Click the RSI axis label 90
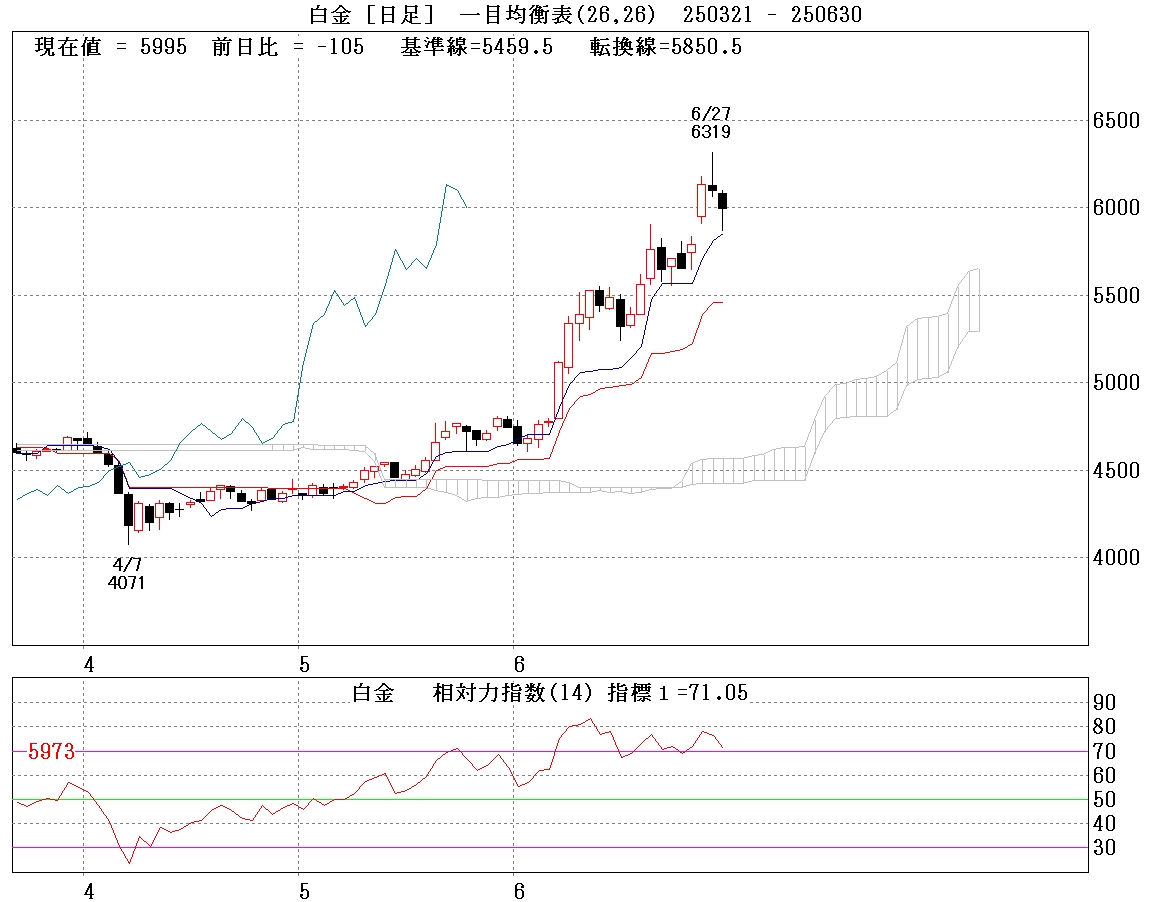The width and height of the screenshot is (1171, 902). pyautogui.click(x=1105, y=702)
